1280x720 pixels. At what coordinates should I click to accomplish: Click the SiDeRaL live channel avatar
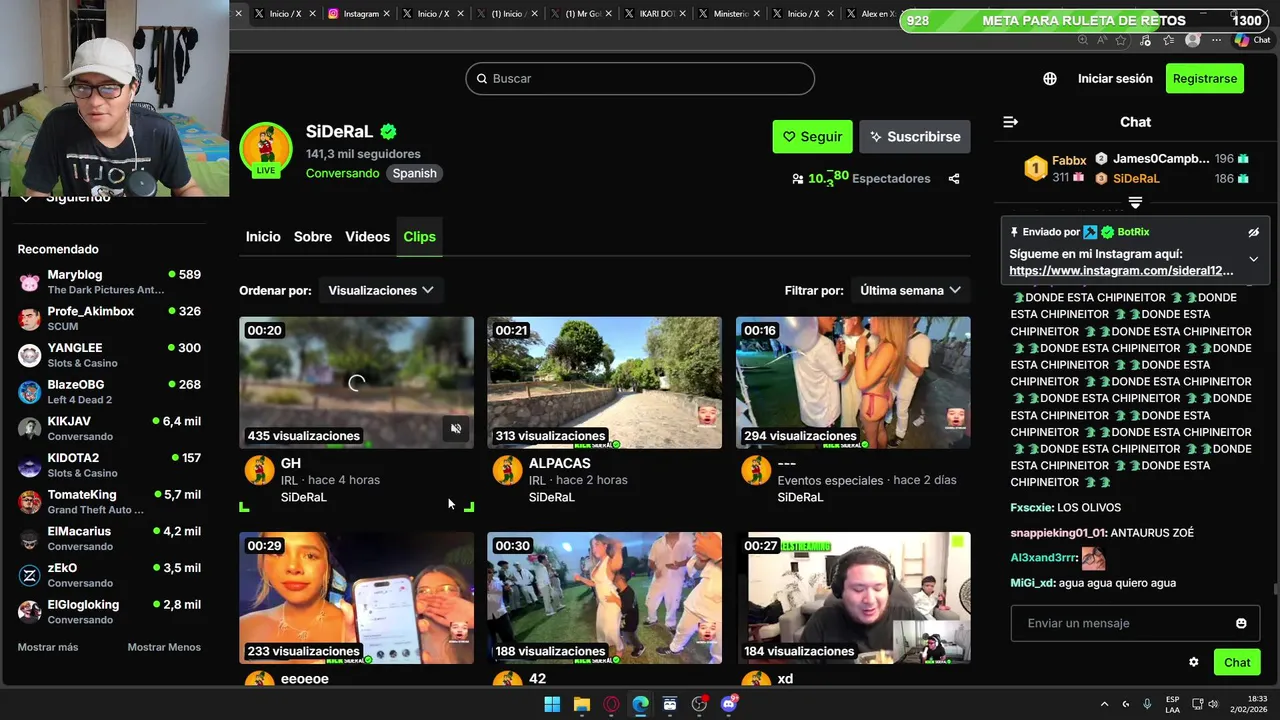click(265, 150)
